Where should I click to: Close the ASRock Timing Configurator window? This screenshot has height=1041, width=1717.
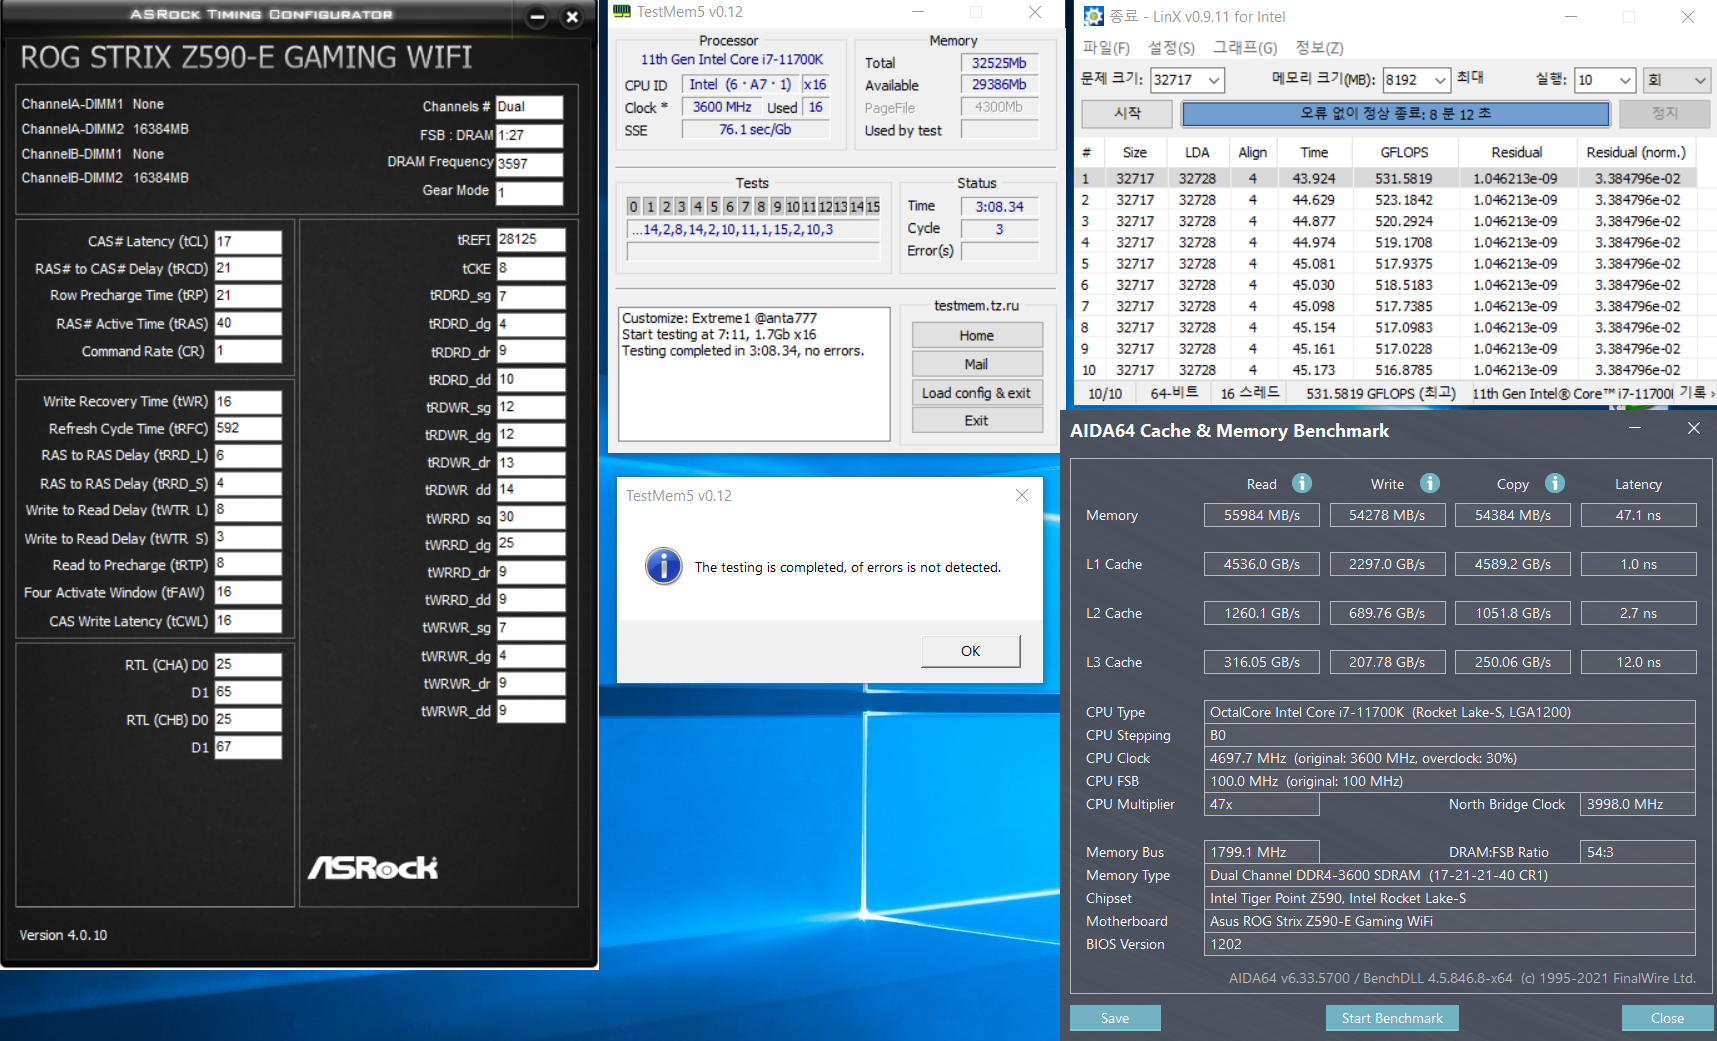(572, 16)
